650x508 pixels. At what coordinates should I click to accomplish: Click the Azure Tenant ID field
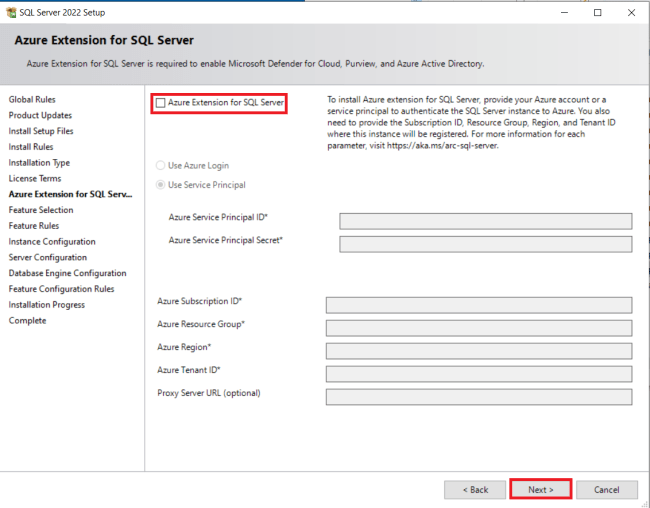(479, 374)
